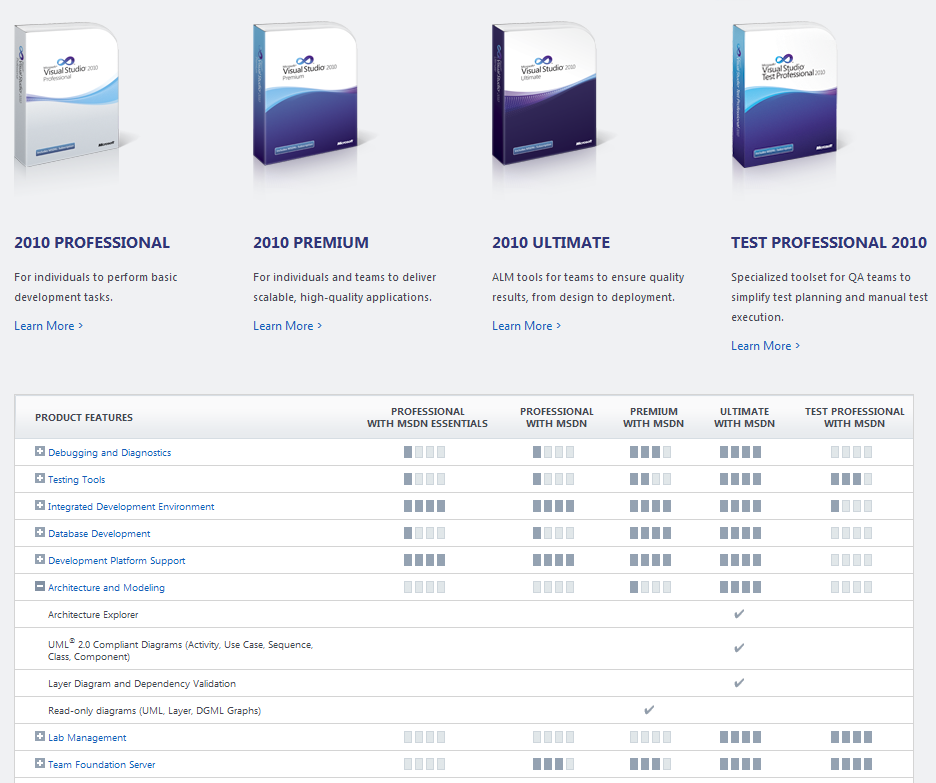
Task: Click Ultimate rating bars for Debugging and Diagnostics
Action: pos(740,452)
